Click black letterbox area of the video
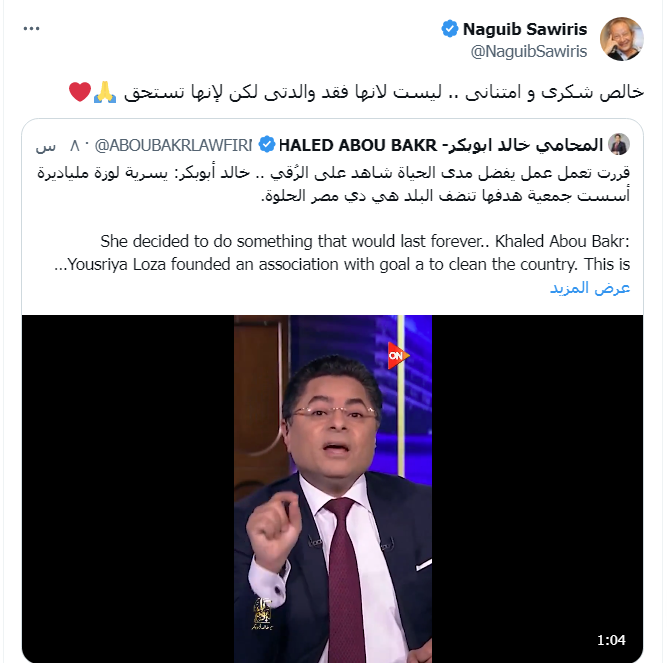The width and height of the screenshot is (667, 663). tap(128, 489)
